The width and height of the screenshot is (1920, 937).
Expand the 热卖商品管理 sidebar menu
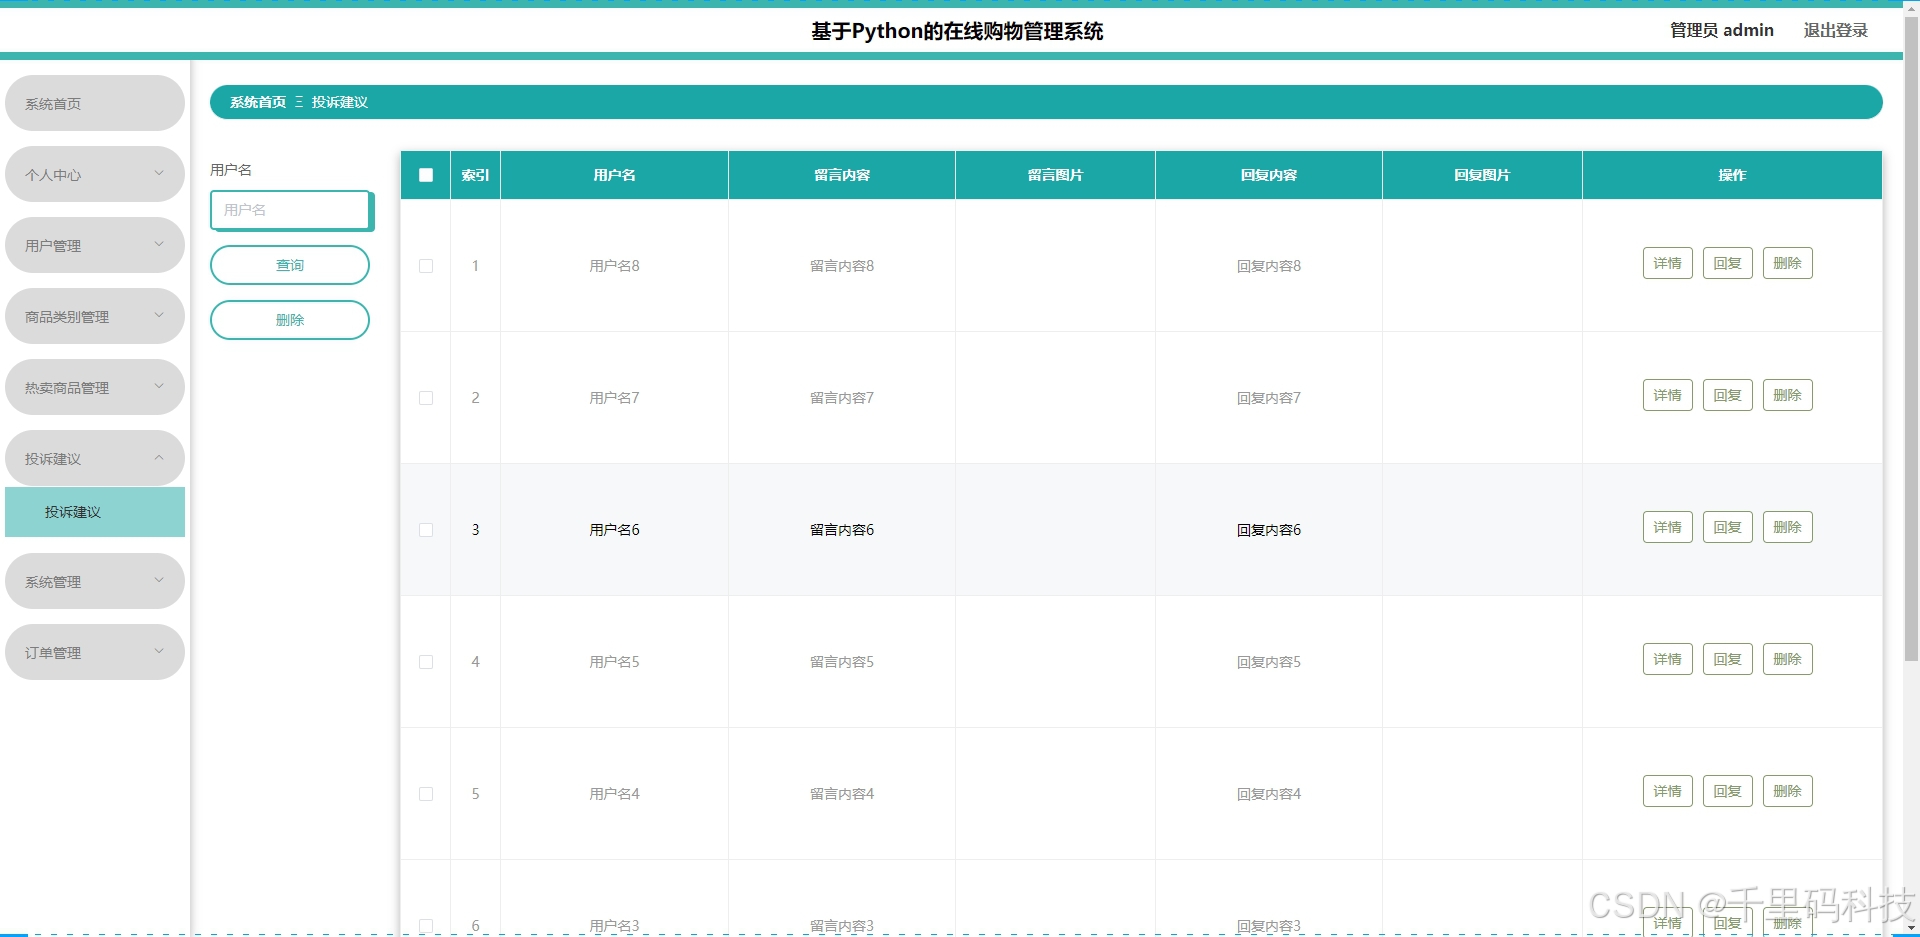[95, 387]
